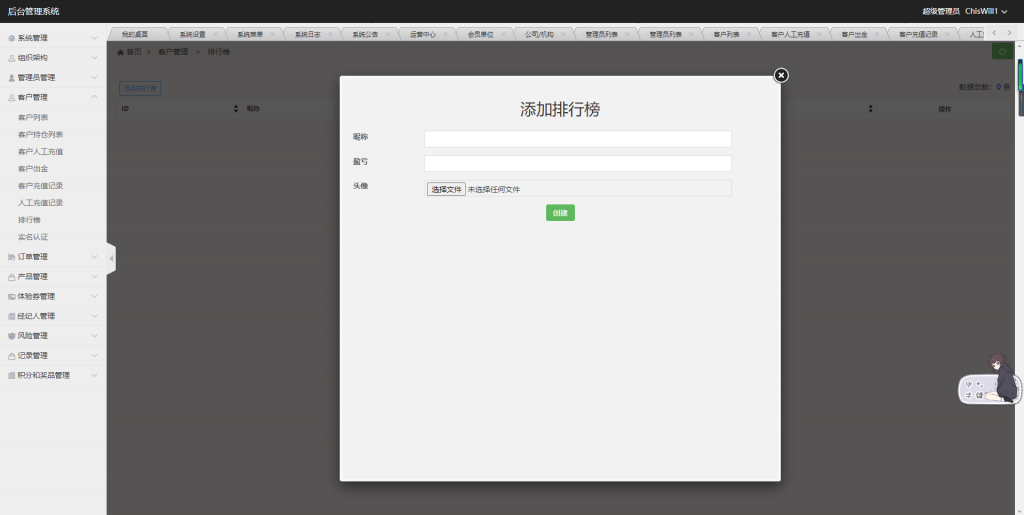The image size is (1024, 515).
Task: Click the gear icon beside 系统管理
Action: 11,38
